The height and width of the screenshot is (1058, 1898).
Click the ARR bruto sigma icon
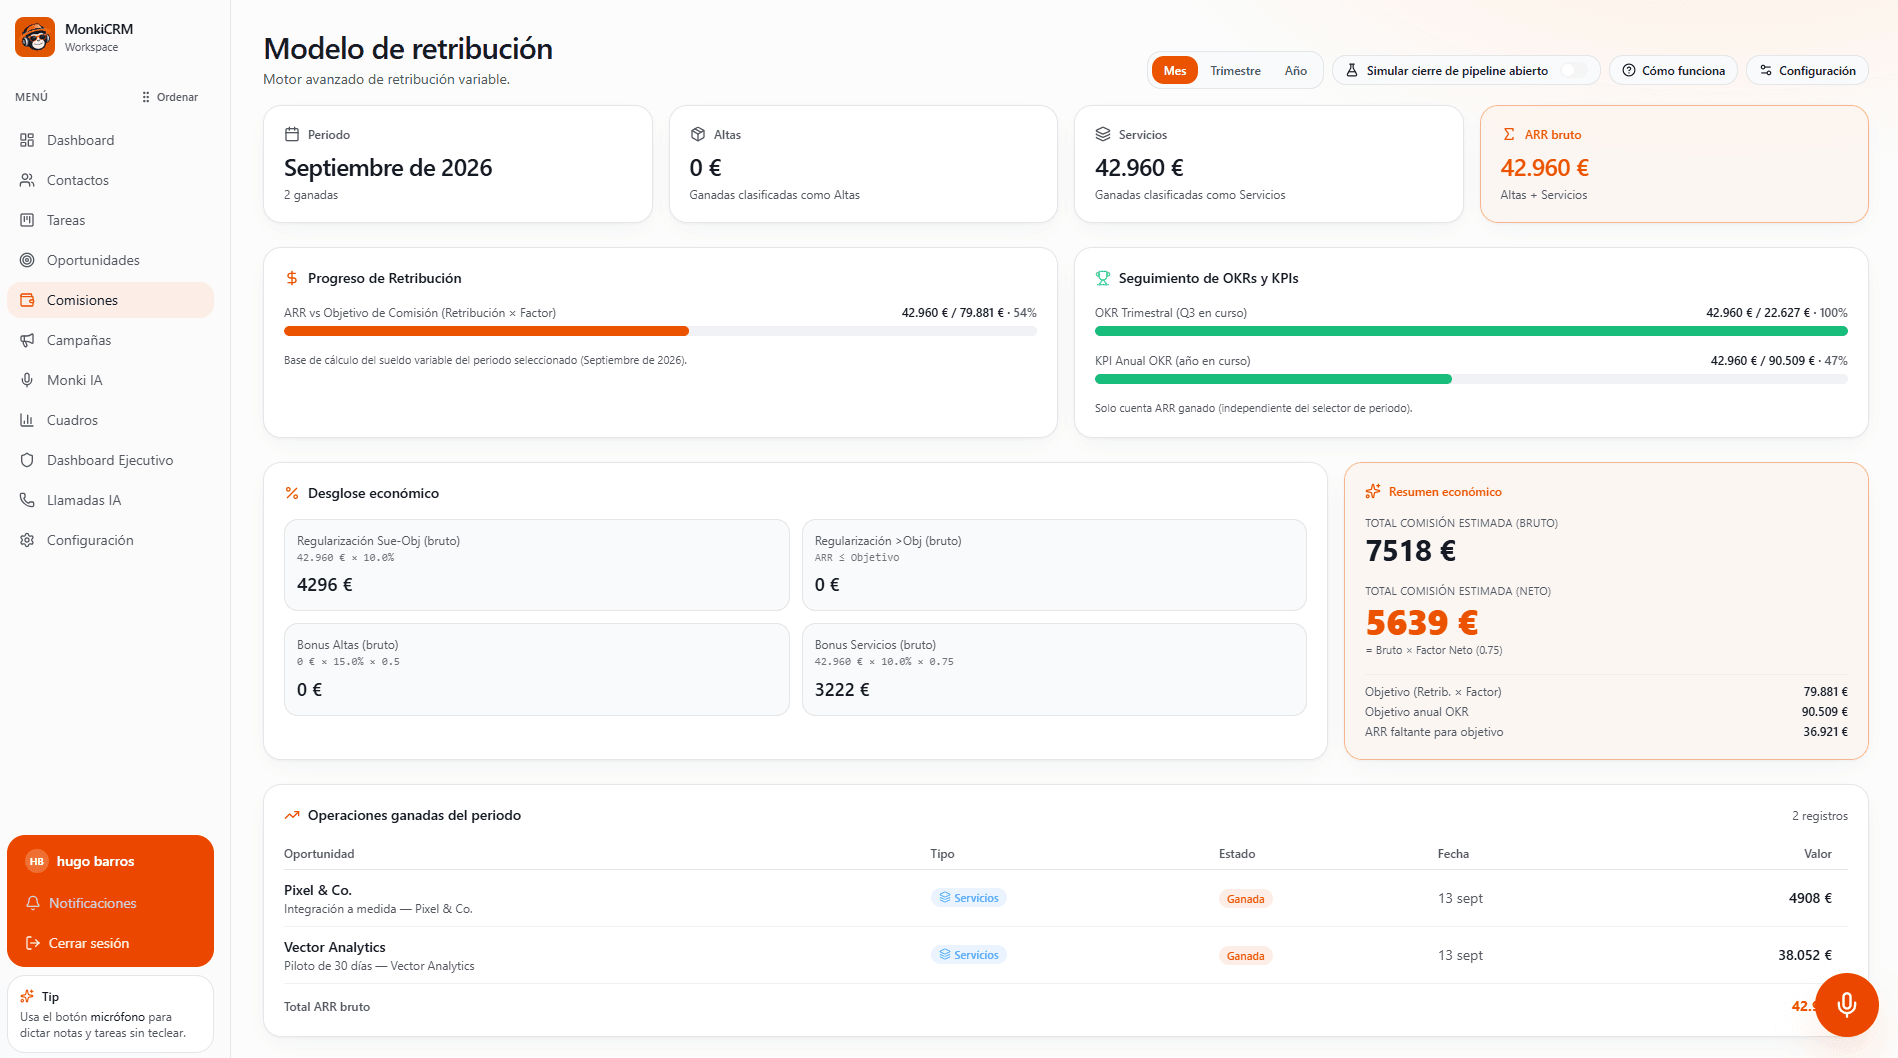click(x=1509, y=134)
